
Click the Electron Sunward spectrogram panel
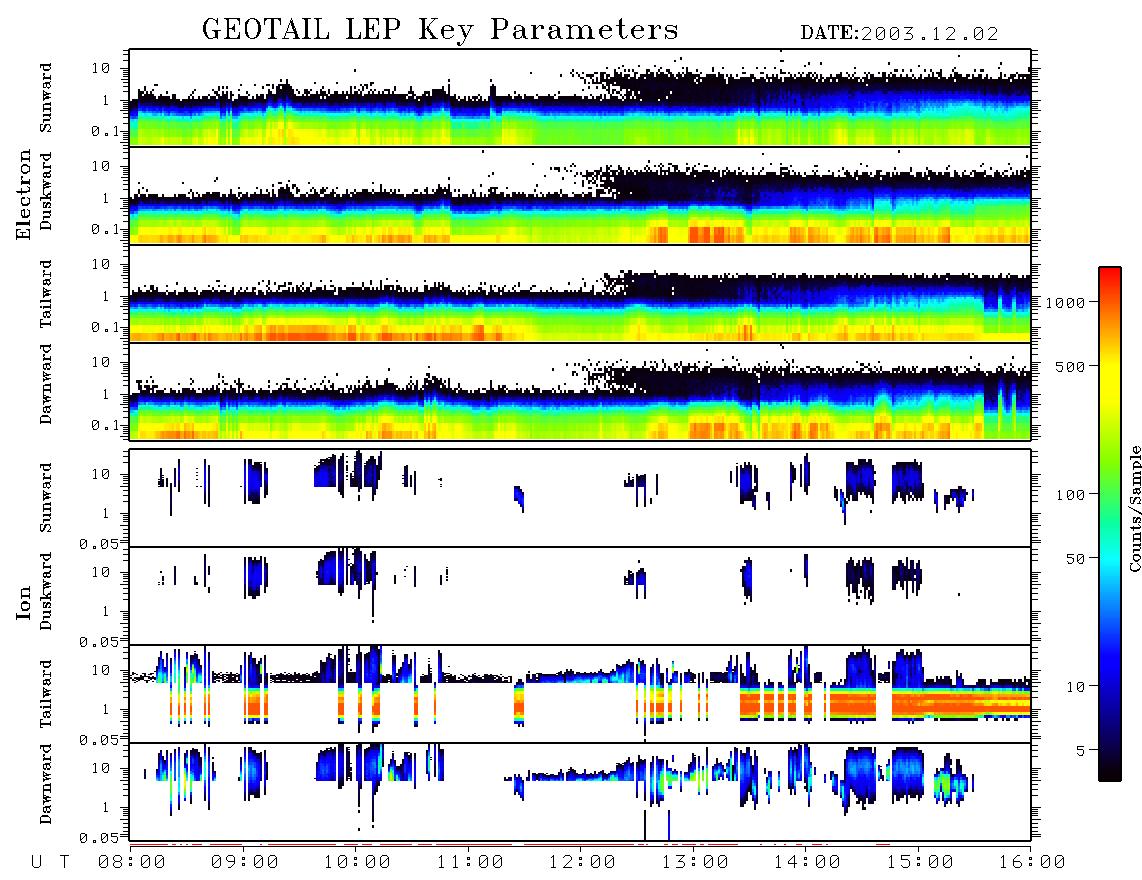tap(580, 98)
